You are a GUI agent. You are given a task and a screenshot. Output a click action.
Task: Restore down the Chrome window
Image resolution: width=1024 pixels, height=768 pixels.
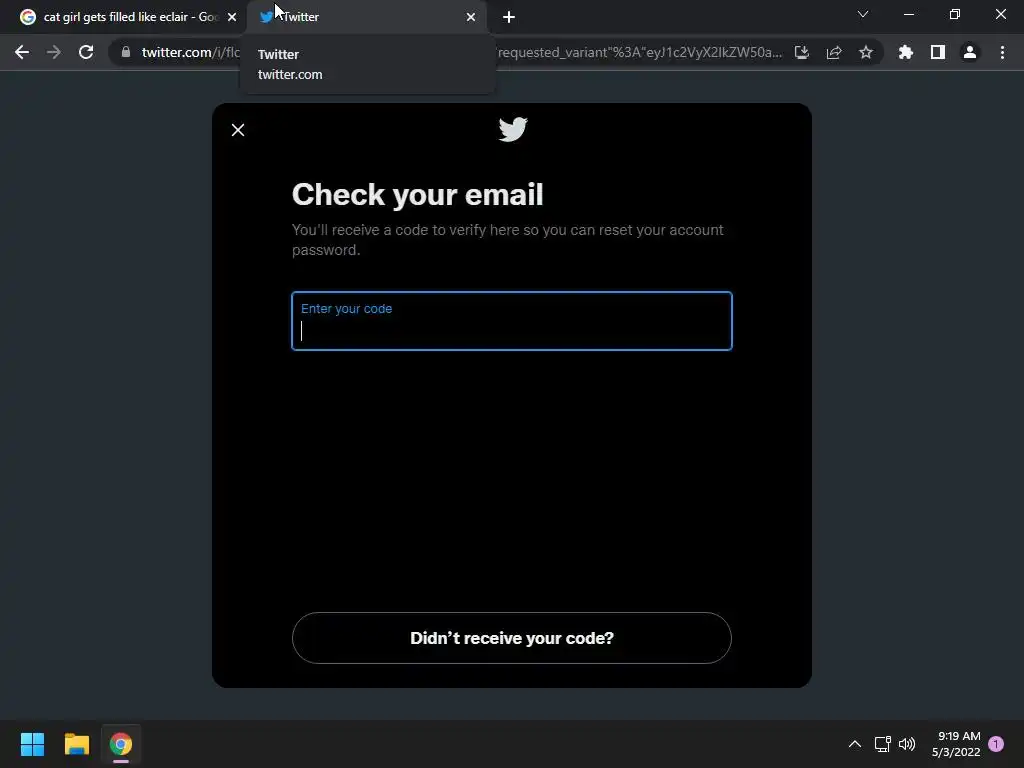tap(955, 14)
